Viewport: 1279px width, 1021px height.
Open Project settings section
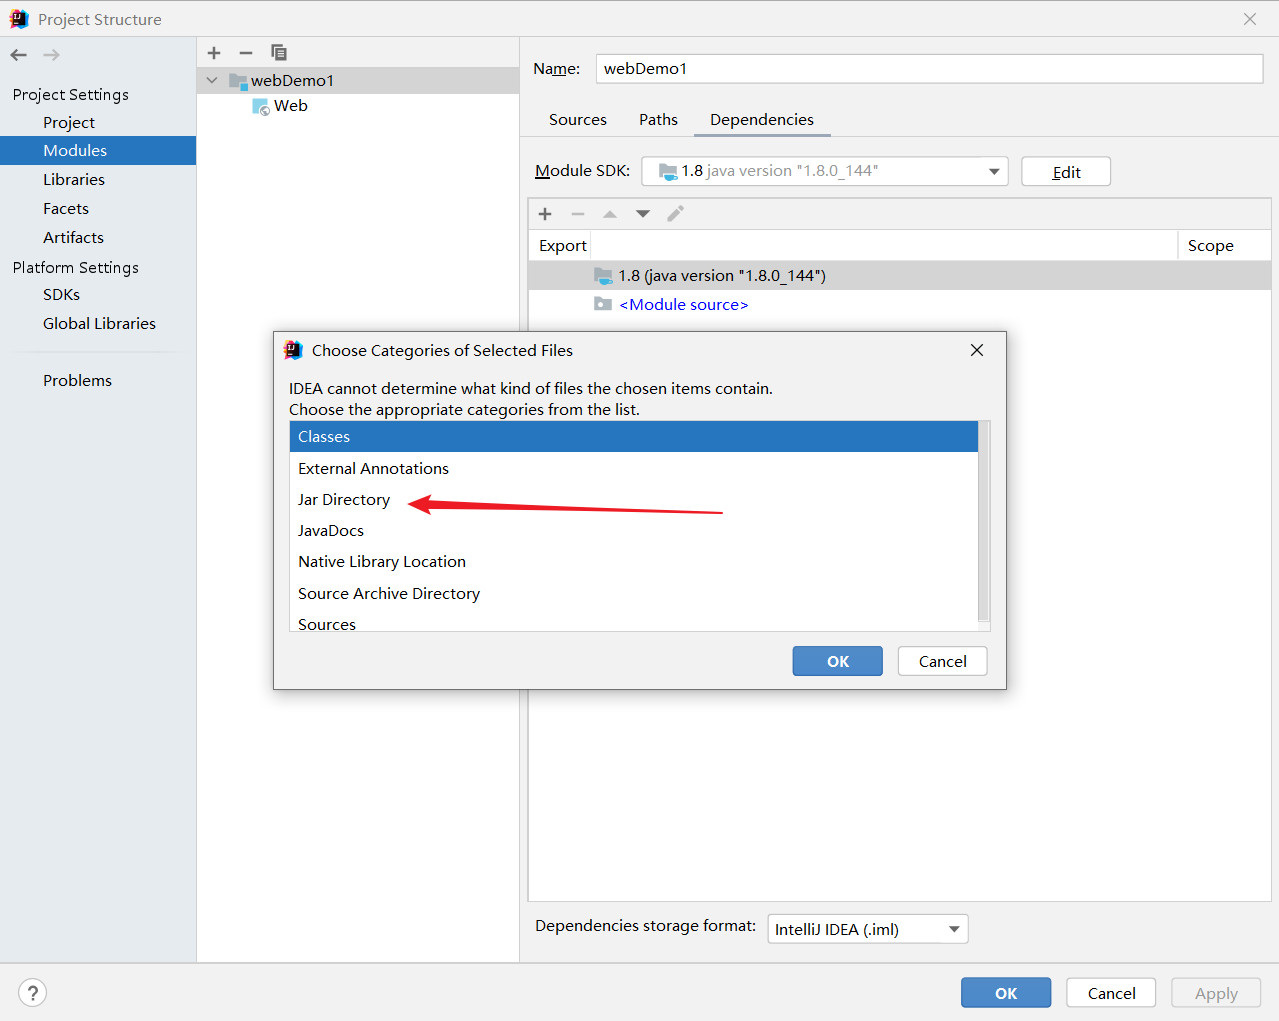(x=69, y=123)
